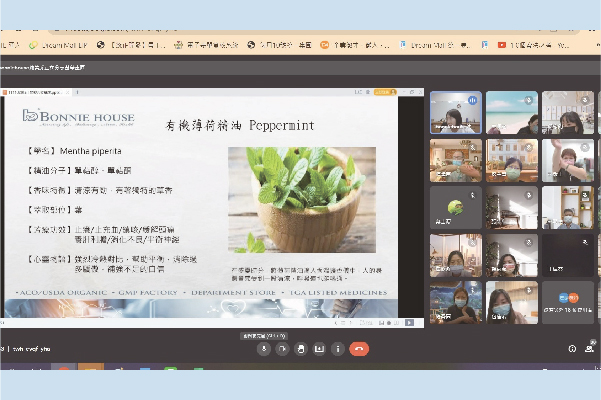
Task: Turn off the camera button
Action: (282, 349)
